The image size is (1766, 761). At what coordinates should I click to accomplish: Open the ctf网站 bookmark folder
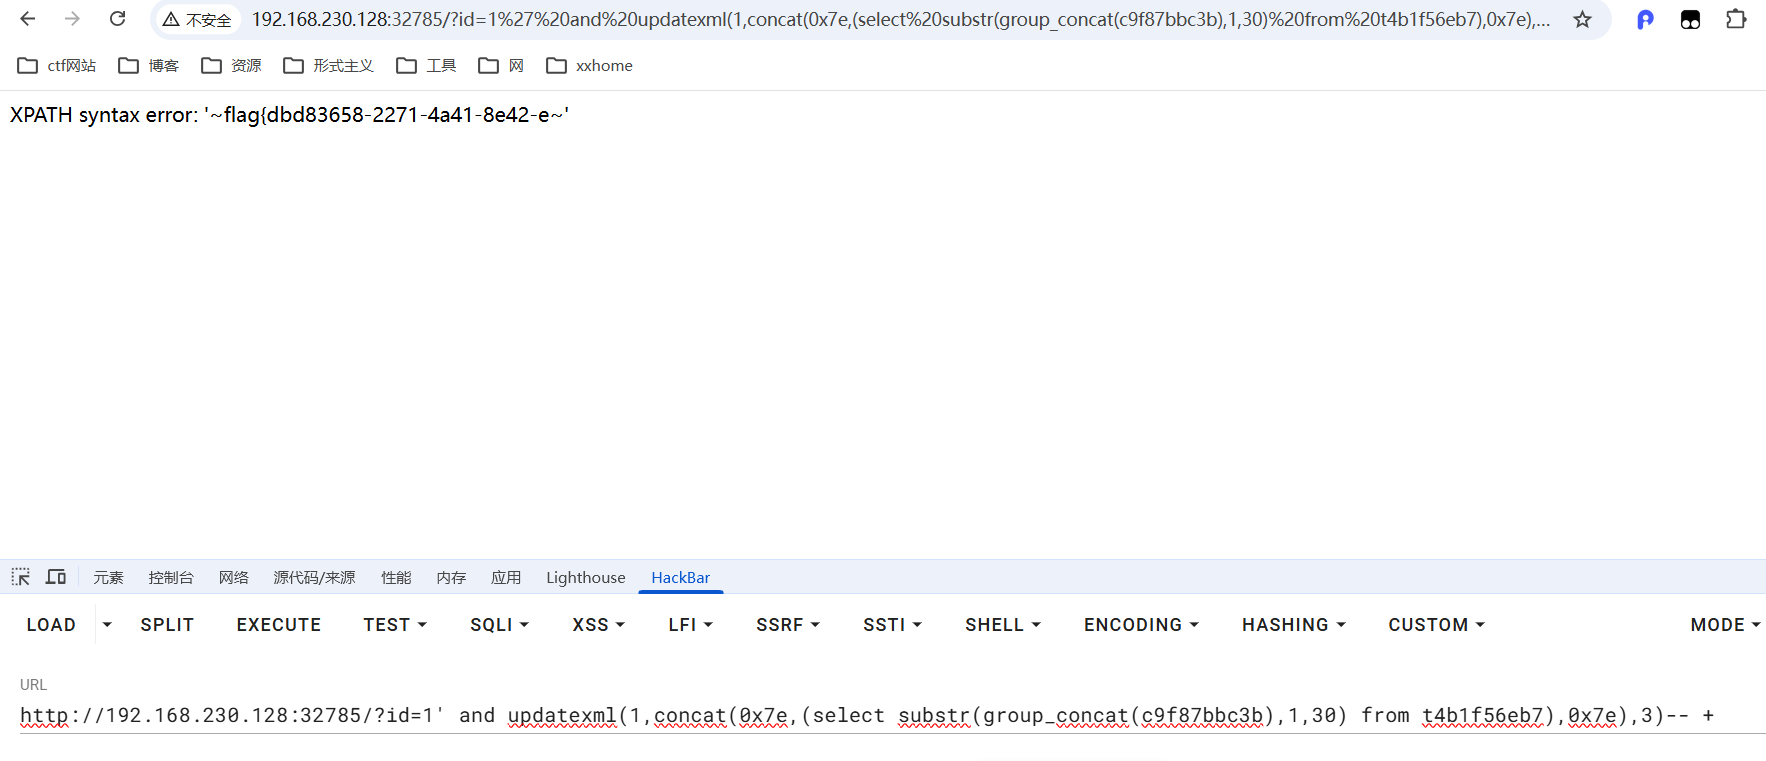(x=57, y=65)
